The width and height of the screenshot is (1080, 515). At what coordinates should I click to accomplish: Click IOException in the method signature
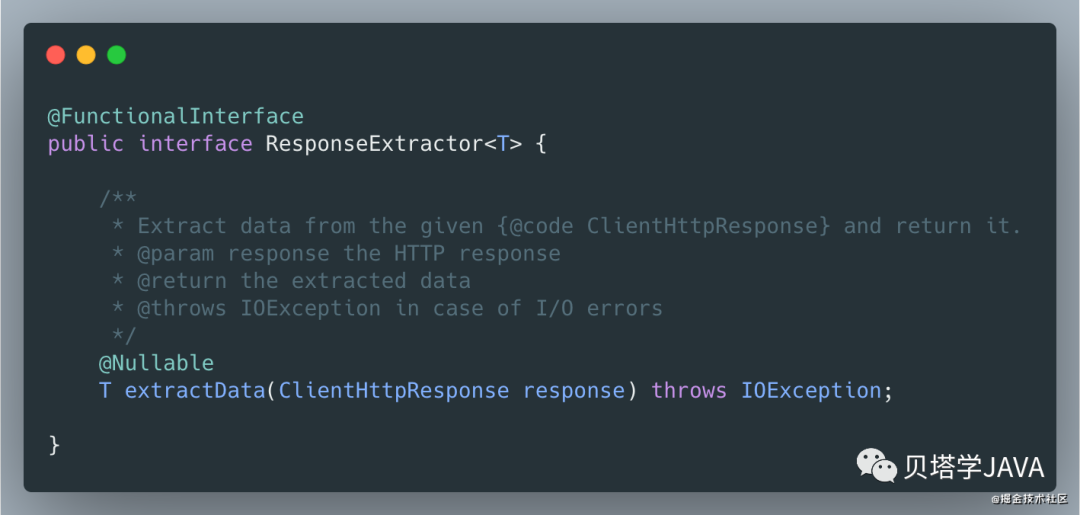pos(811,390)
